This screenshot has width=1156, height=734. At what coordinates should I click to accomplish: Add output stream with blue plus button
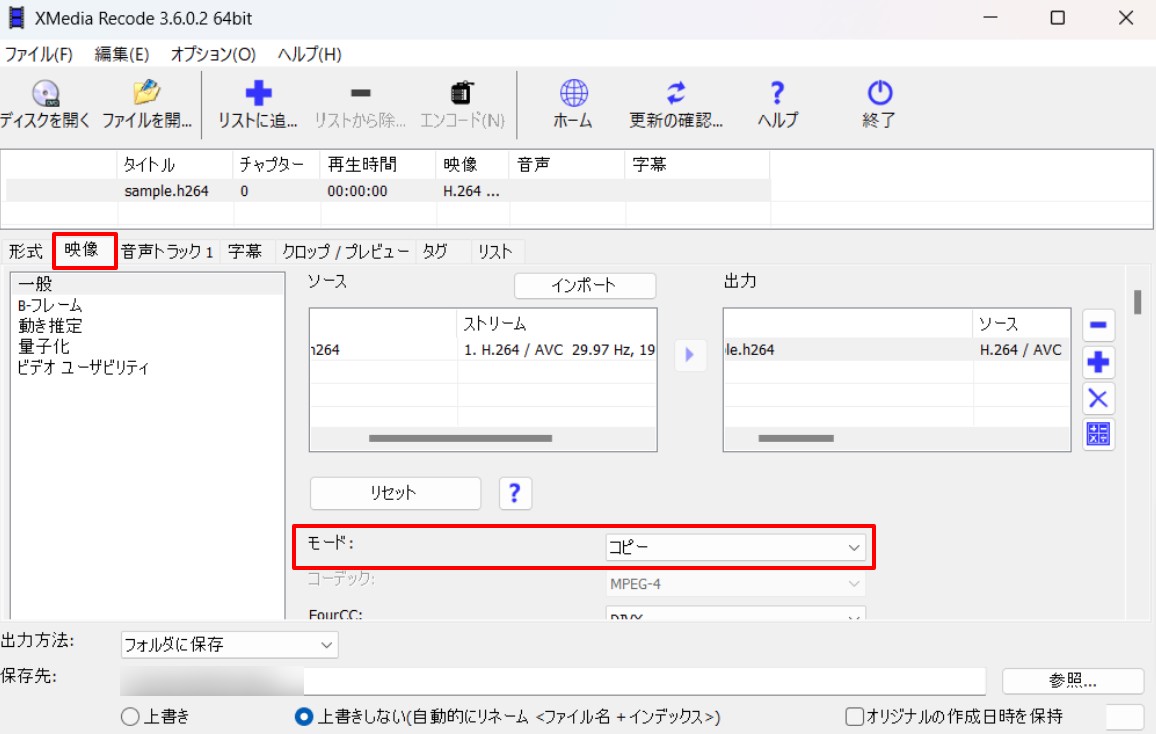[x=1098, y=362]
